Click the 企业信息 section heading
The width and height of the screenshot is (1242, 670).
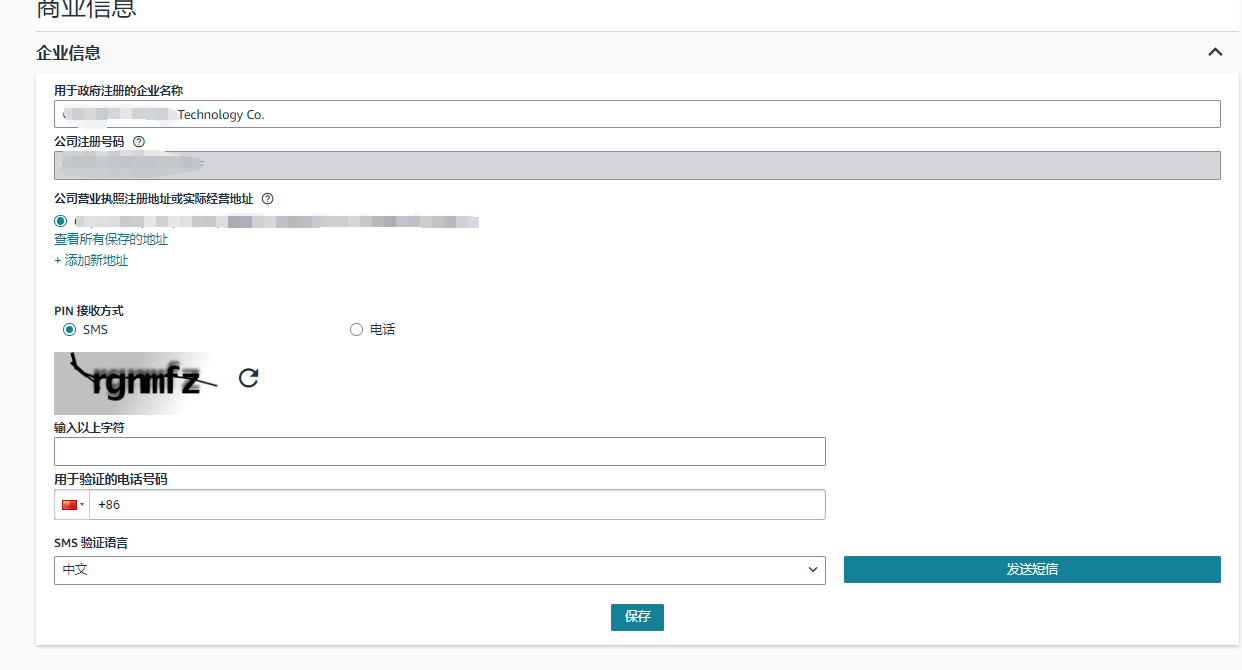68,52
